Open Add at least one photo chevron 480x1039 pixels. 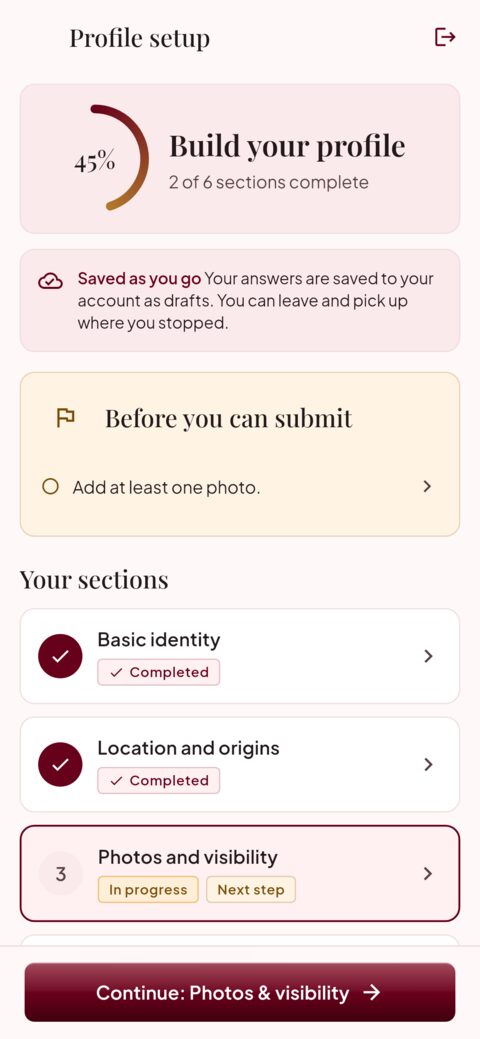[428, 486]
